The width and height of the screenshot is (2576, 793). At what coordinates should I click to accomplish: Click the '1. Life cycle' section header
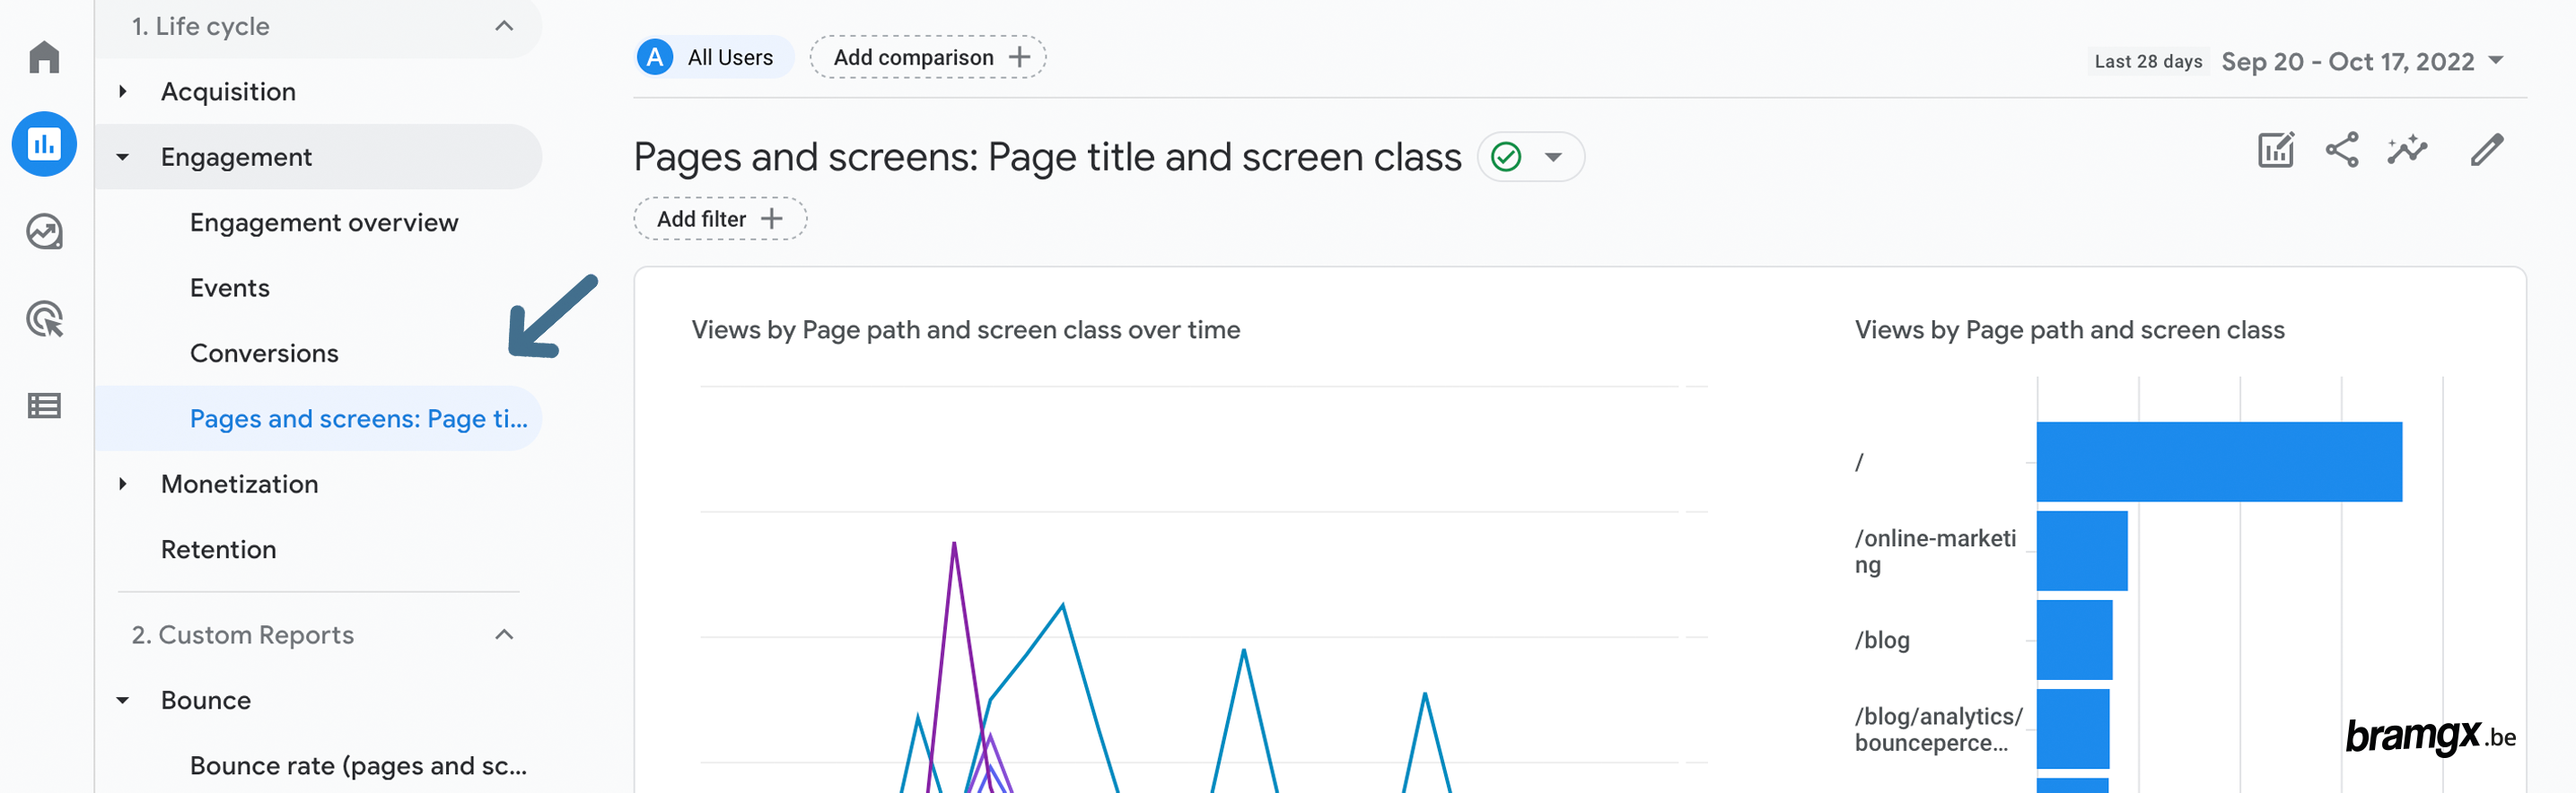click(x=201, y=26)
